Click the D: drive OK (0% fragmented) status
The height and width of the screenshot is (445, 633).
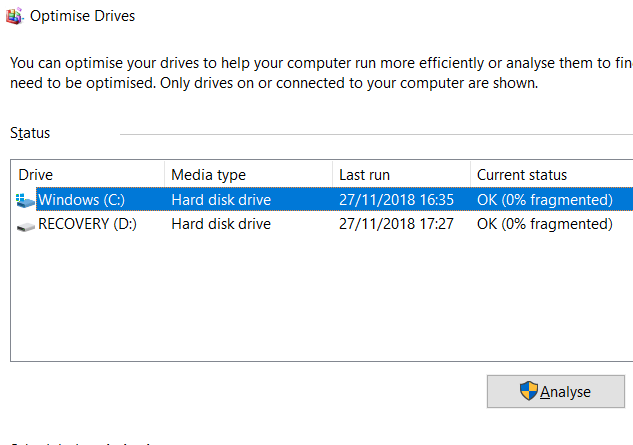(x=544, y=224)
